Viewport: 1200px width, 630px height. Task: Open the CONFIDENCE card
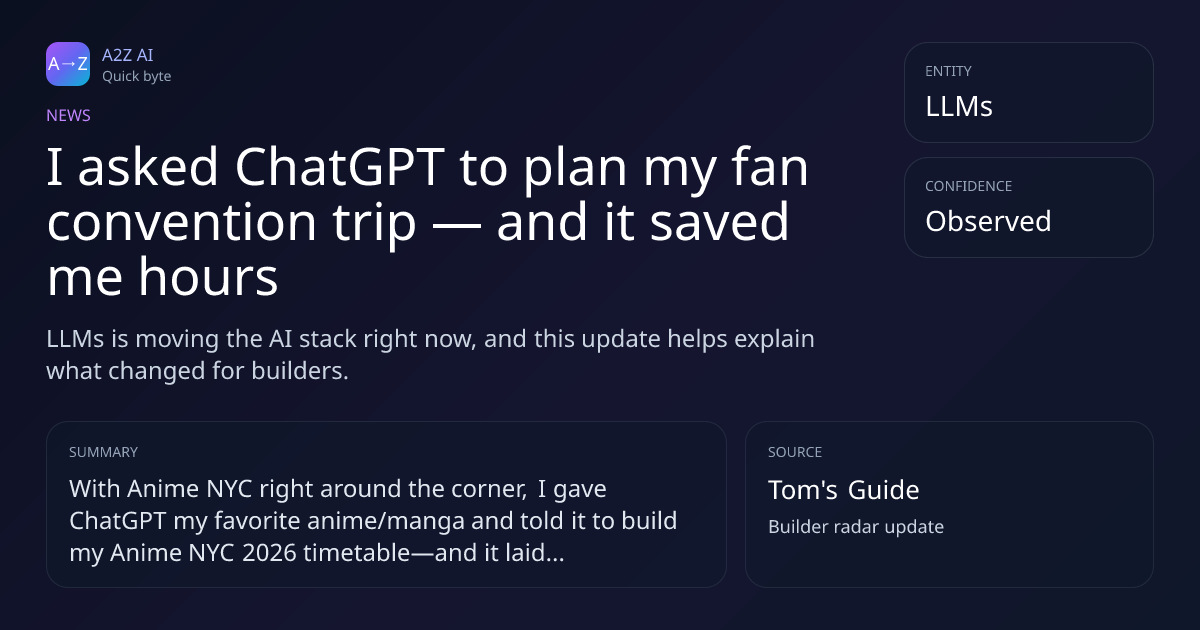tap(1028, 207)
